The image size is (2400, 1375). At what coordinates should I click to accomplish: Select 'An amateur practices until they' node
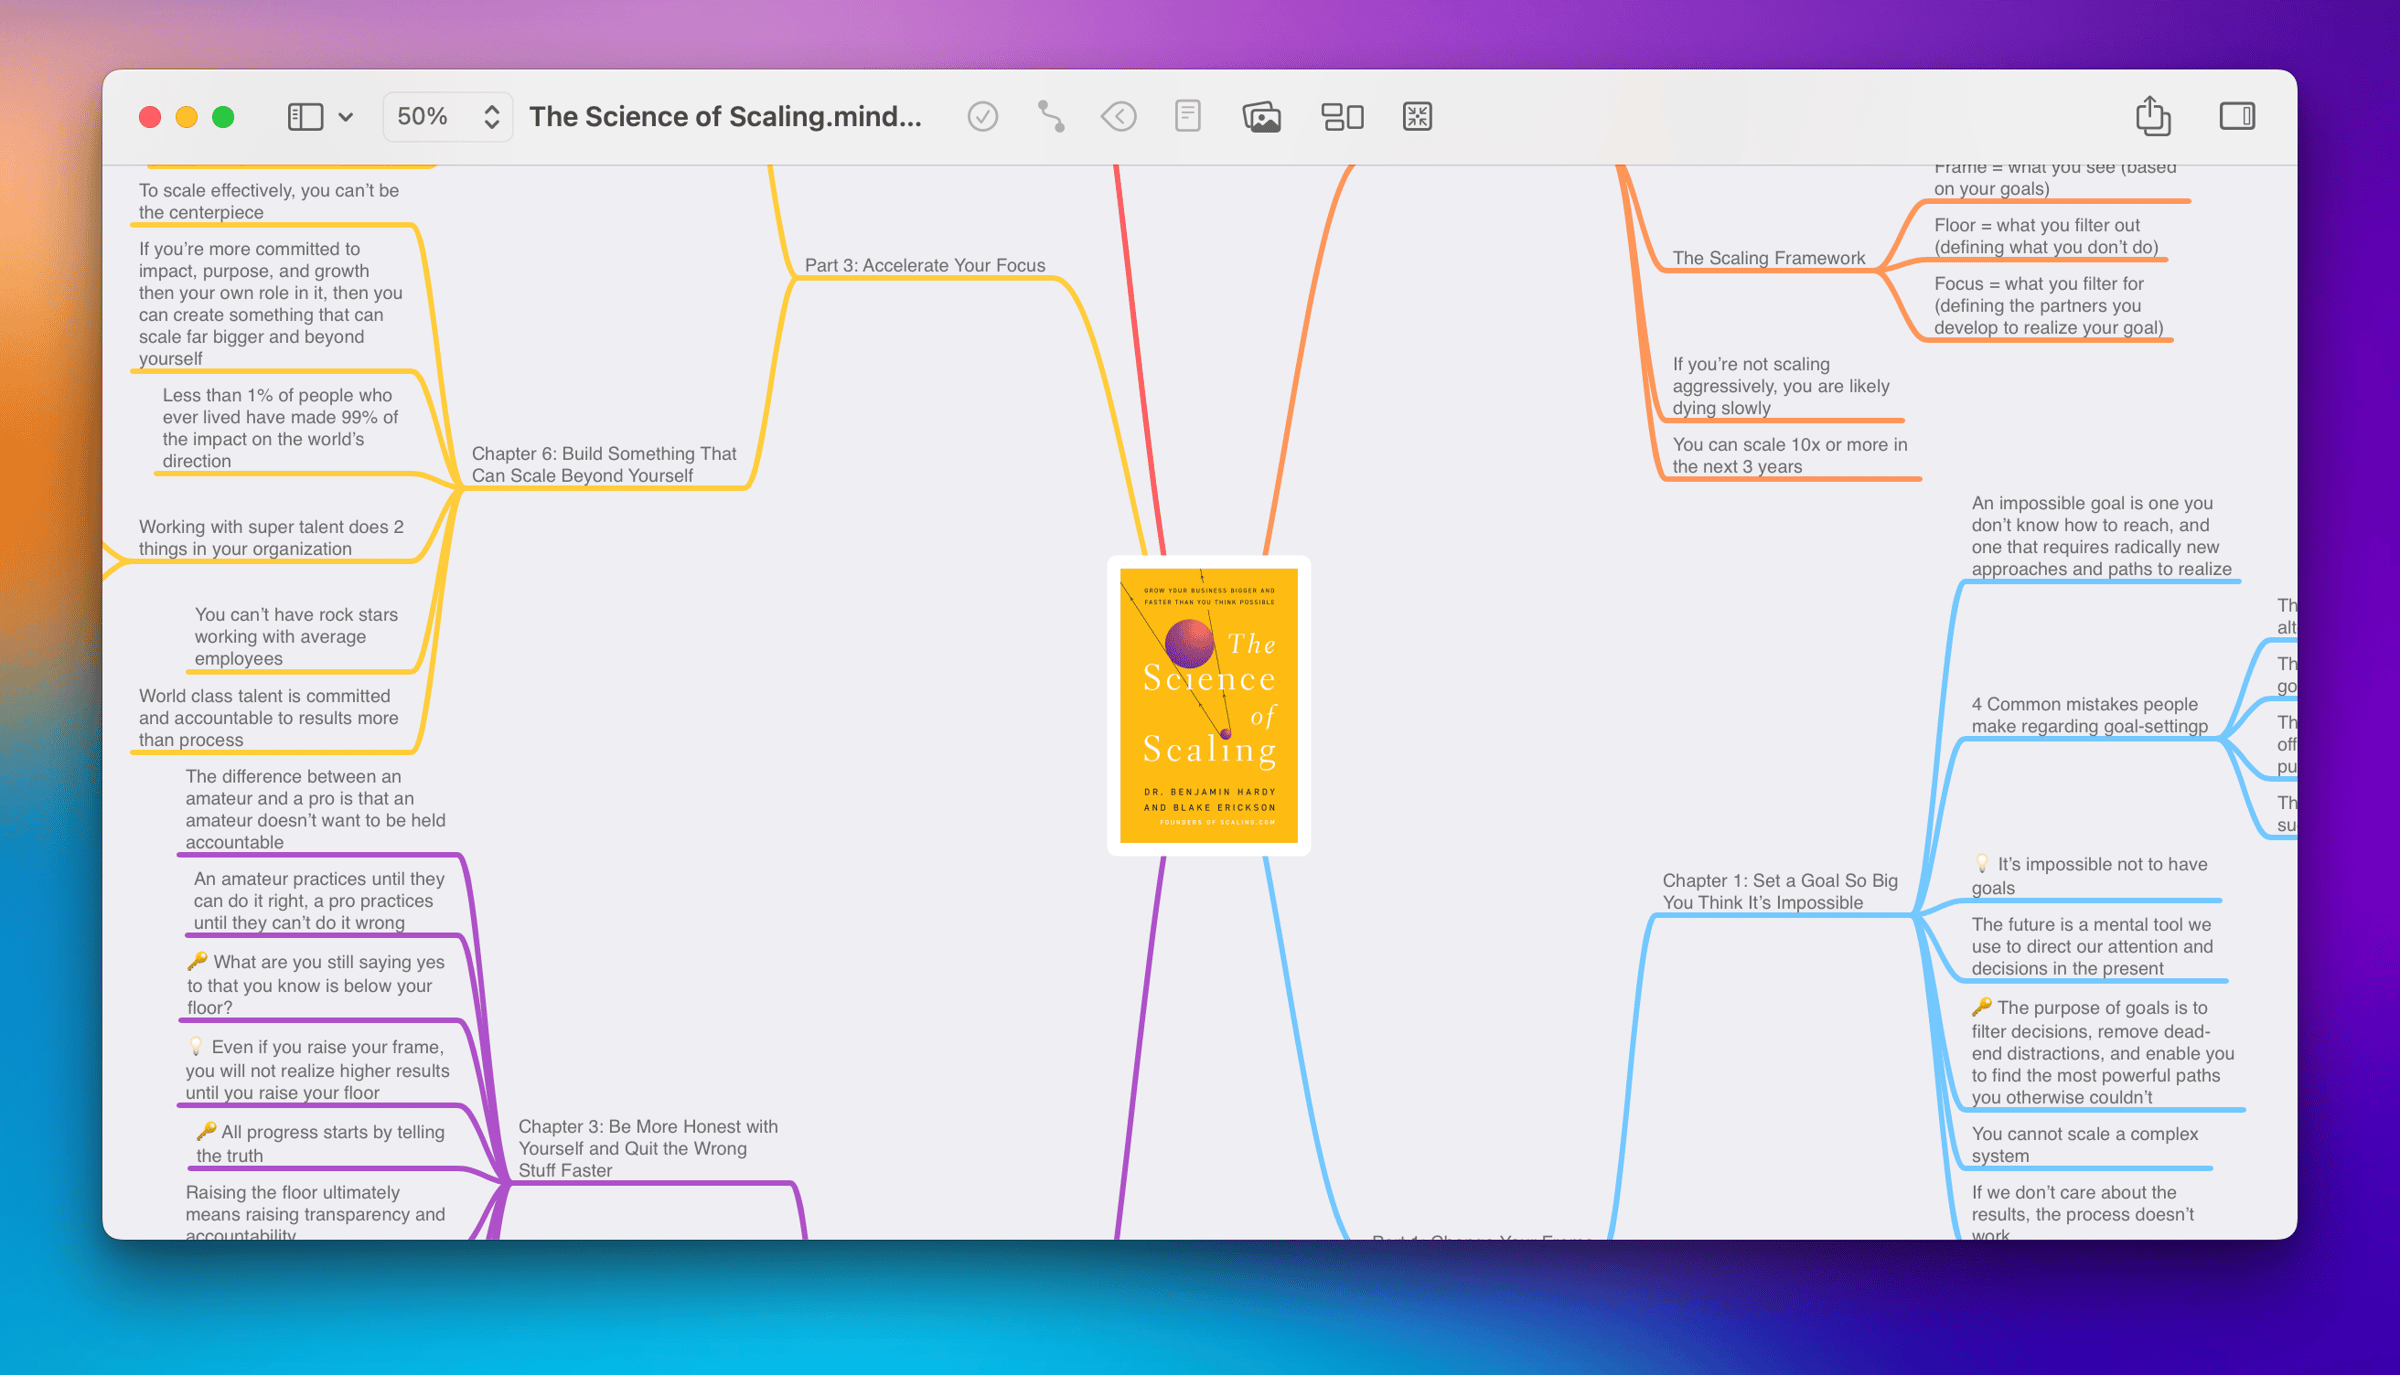318,900
